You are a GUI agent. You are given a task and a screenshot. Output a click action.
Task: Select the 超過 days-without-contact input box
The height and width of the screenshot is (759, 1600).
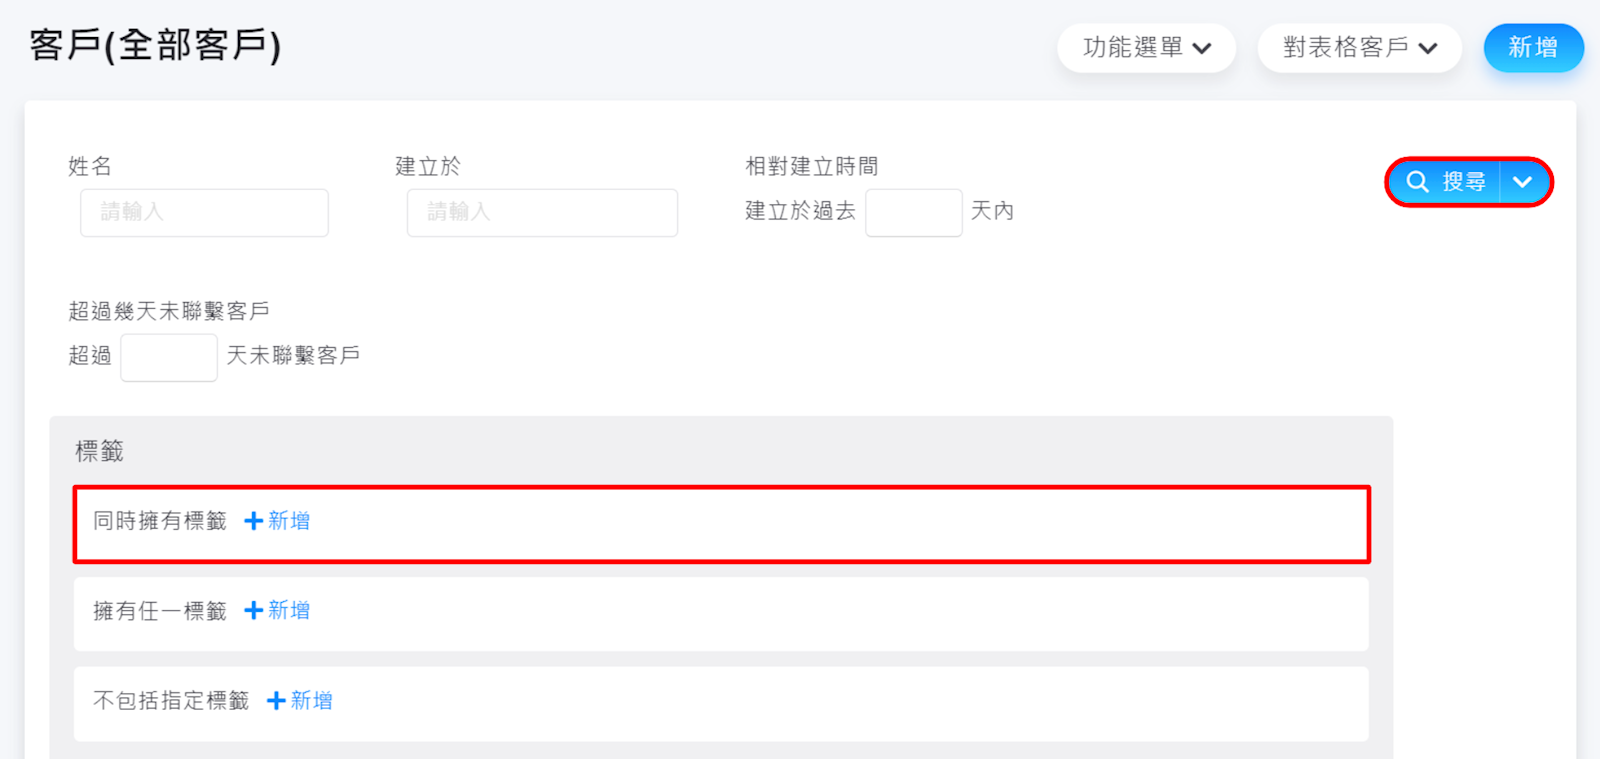coord(169,357)
